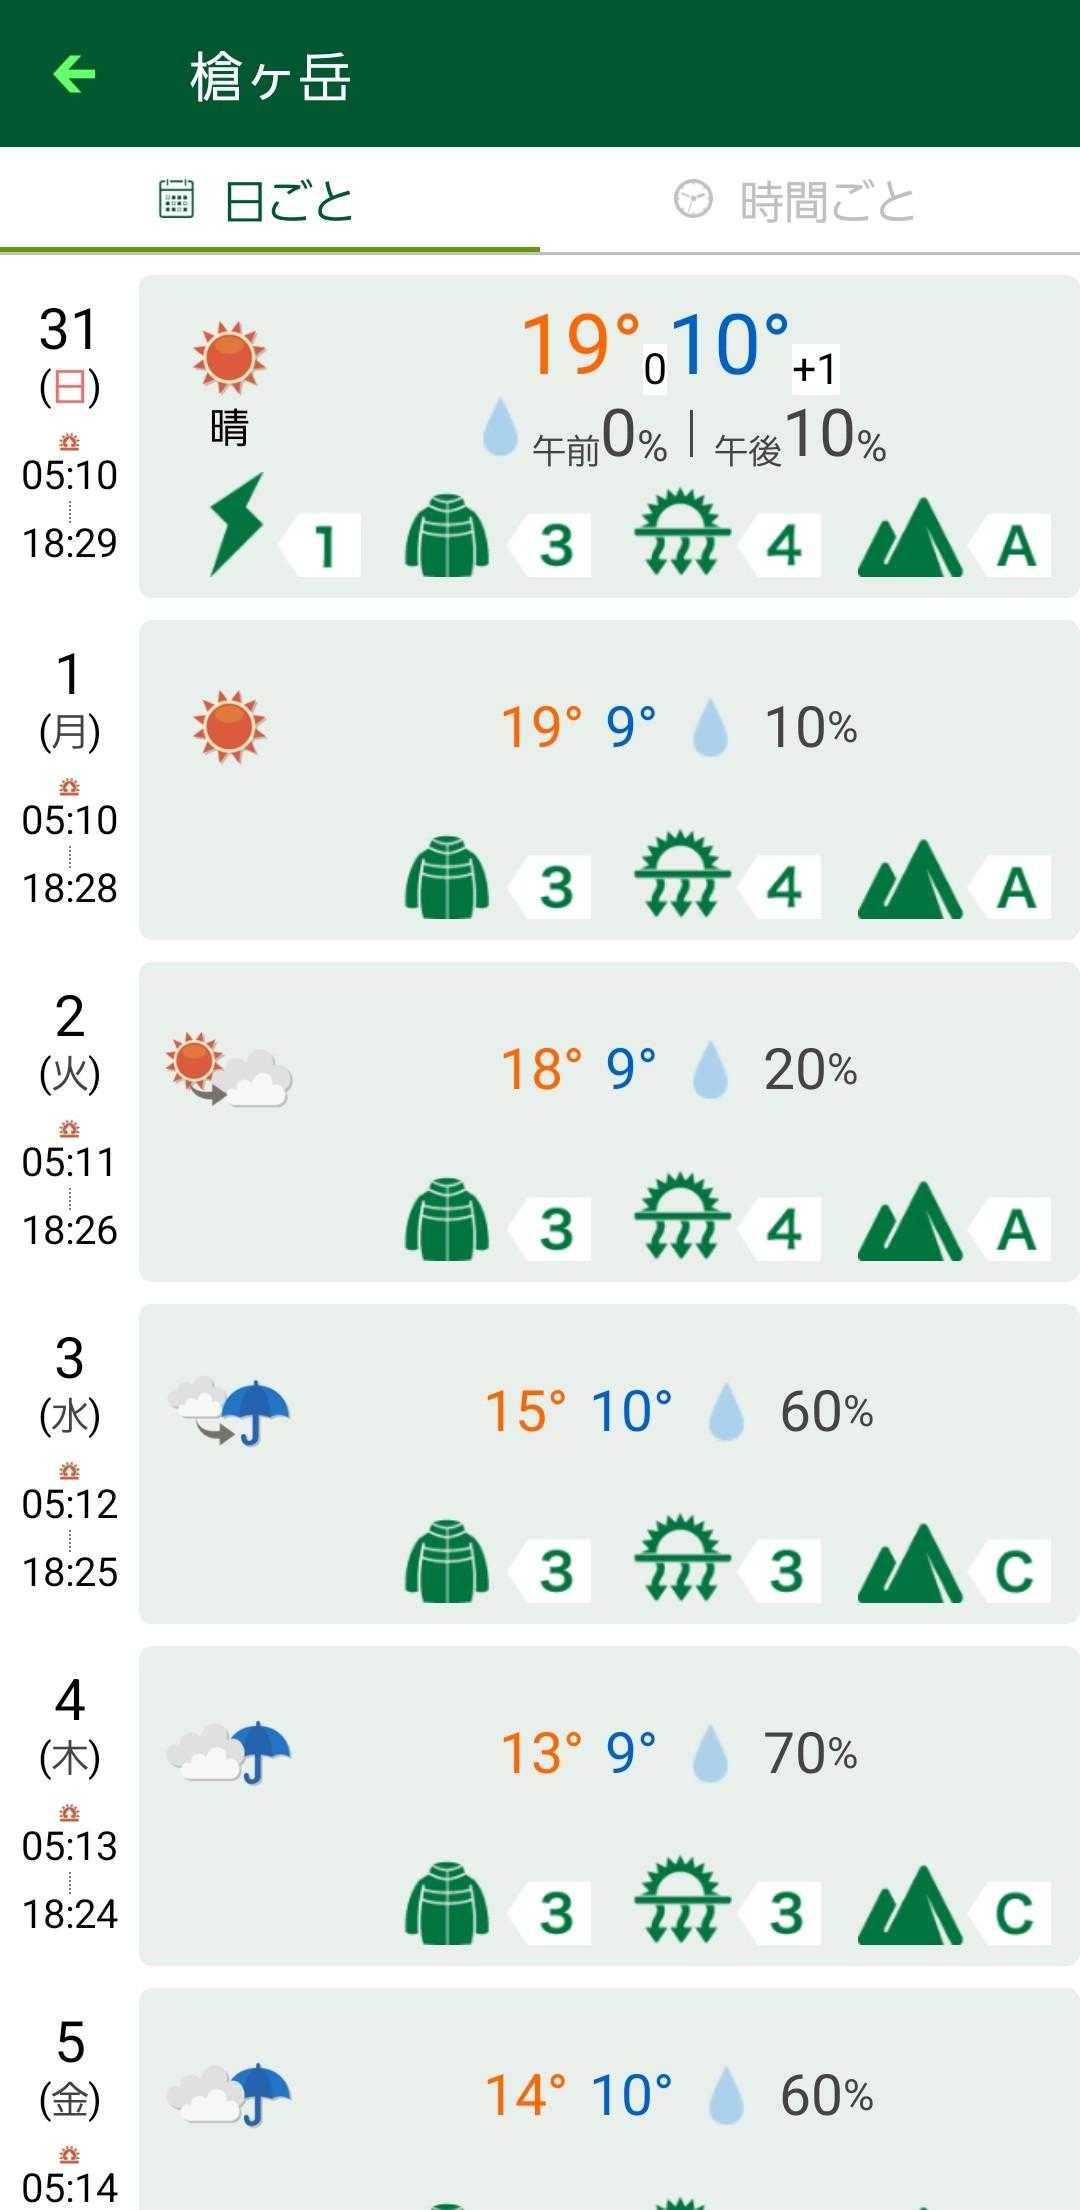The image size is (1080, 2210).
Task: Tap the jacket icon for Tuesday the 2nd
Action: (x=447, y=1220)
